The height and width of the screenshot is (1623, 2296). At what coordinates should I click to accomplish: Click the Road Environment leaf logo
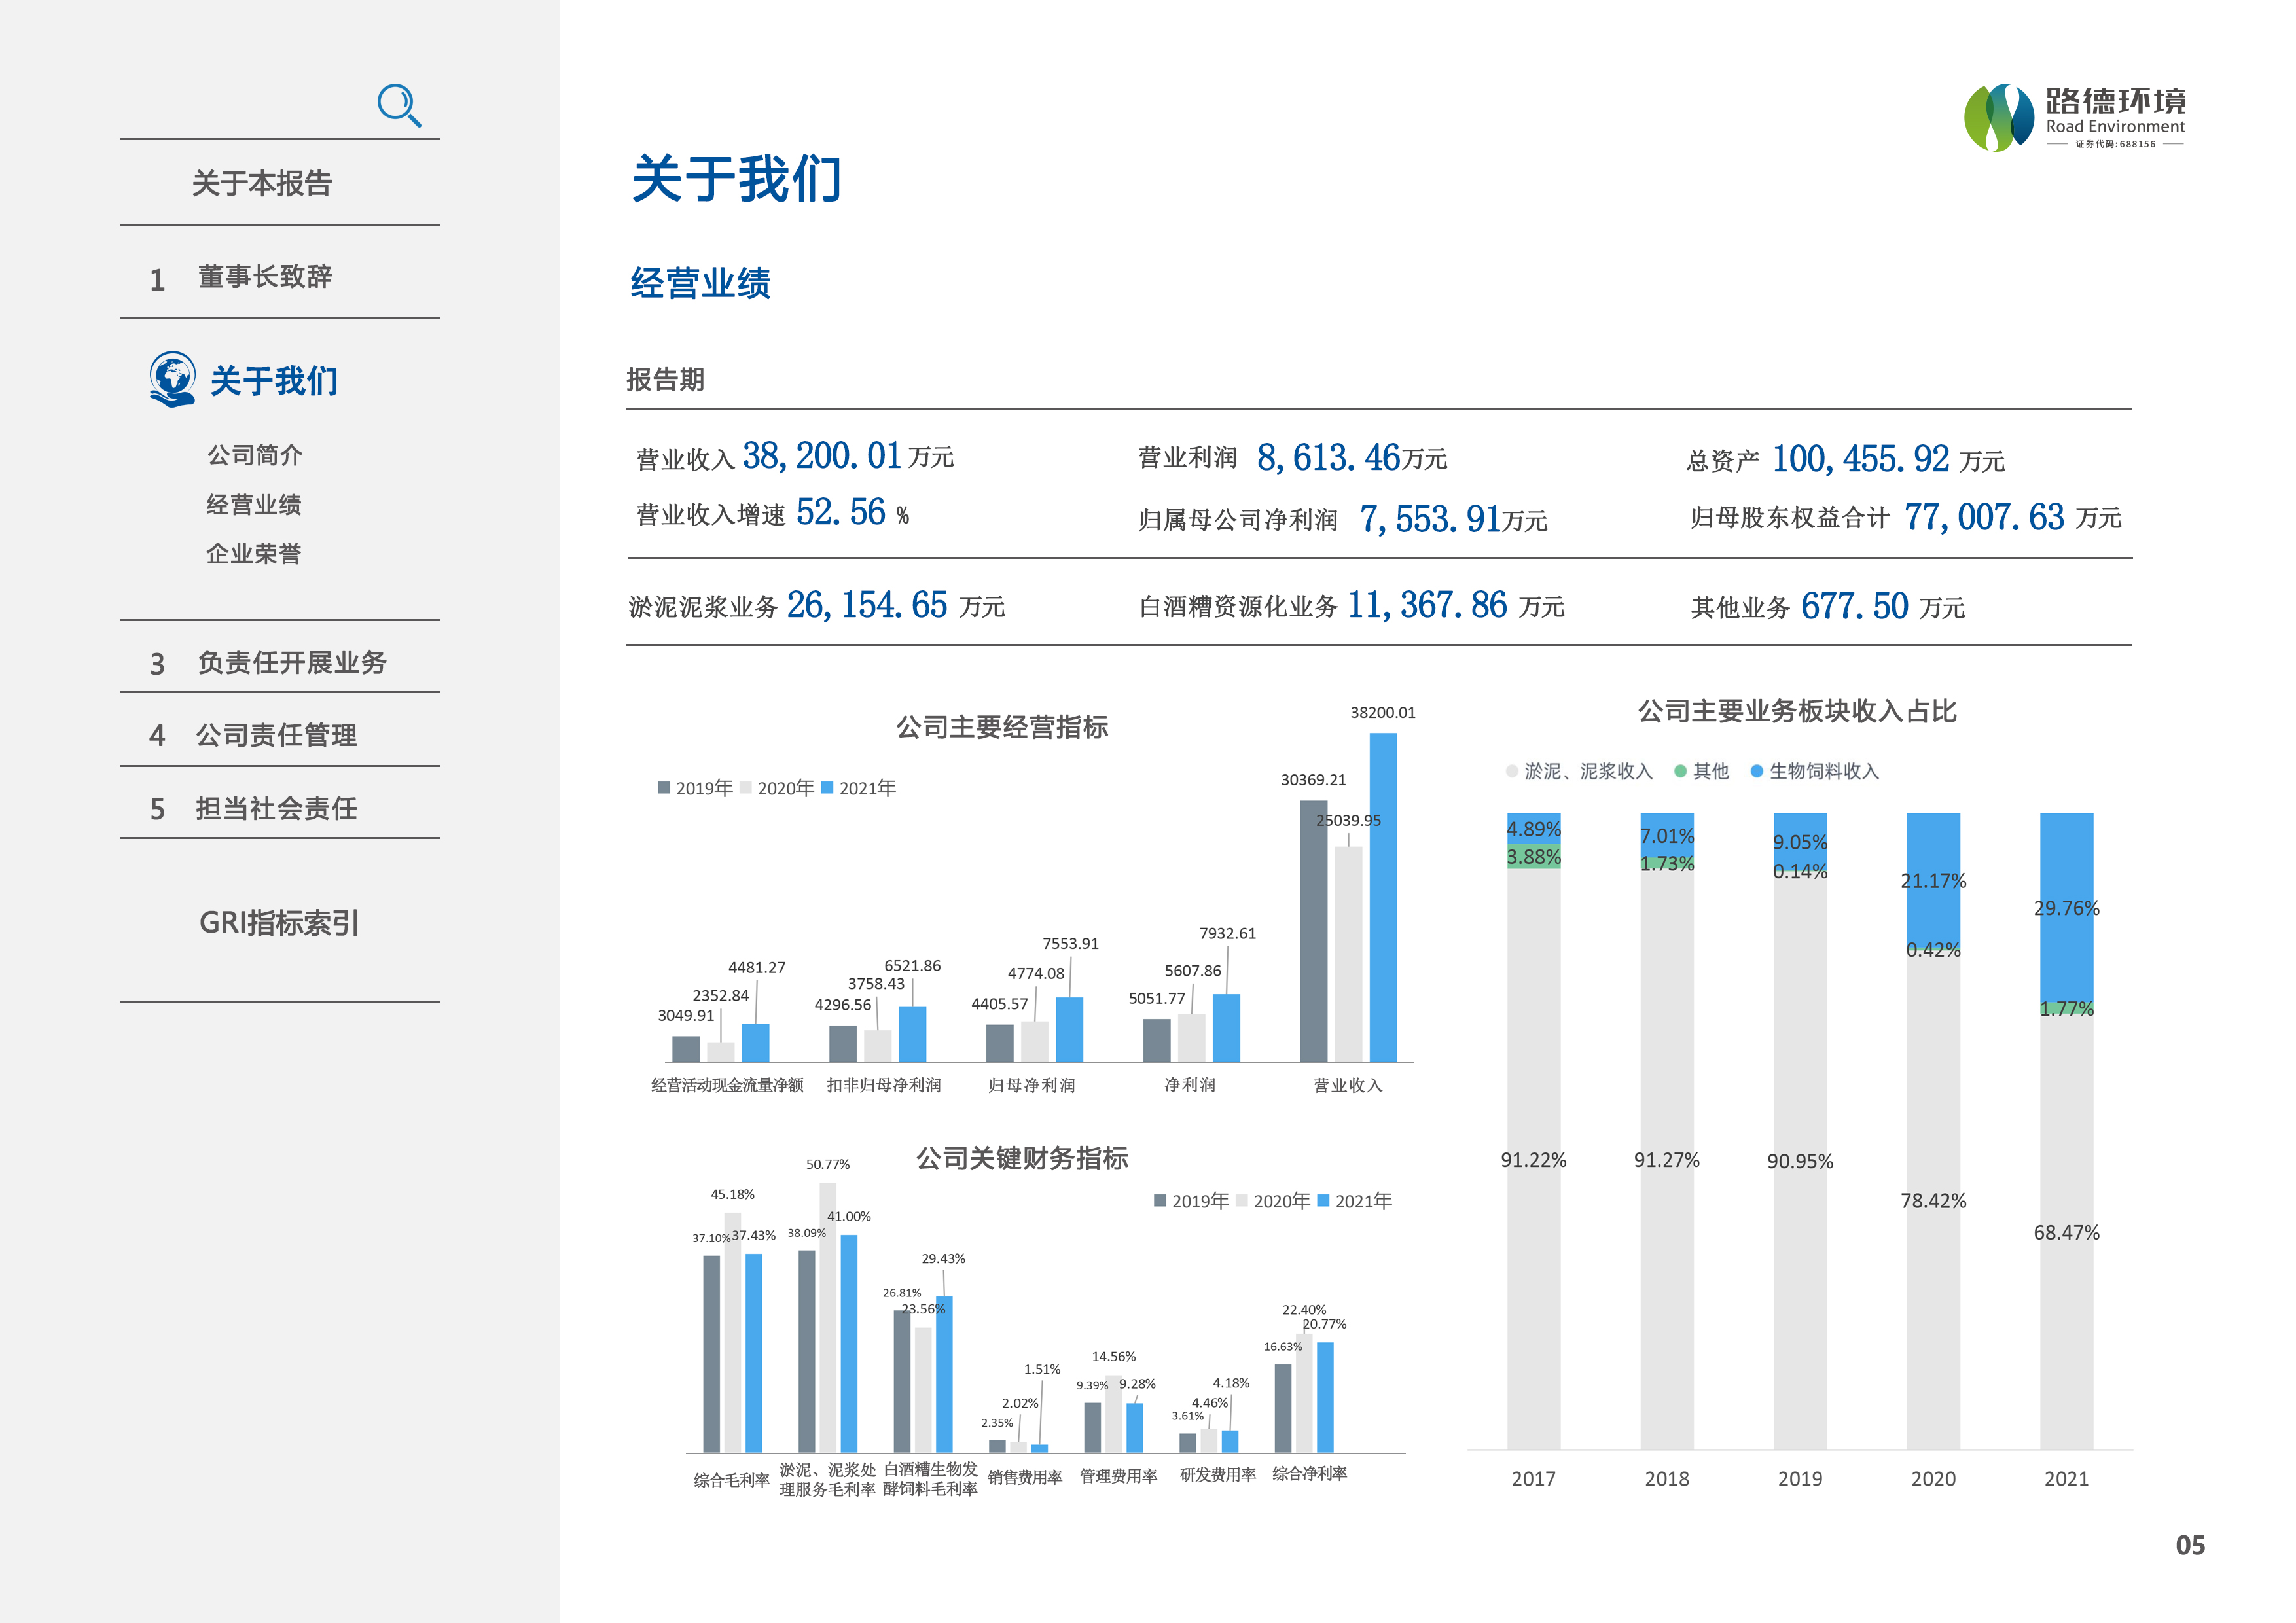click(x=1999, y=118)
